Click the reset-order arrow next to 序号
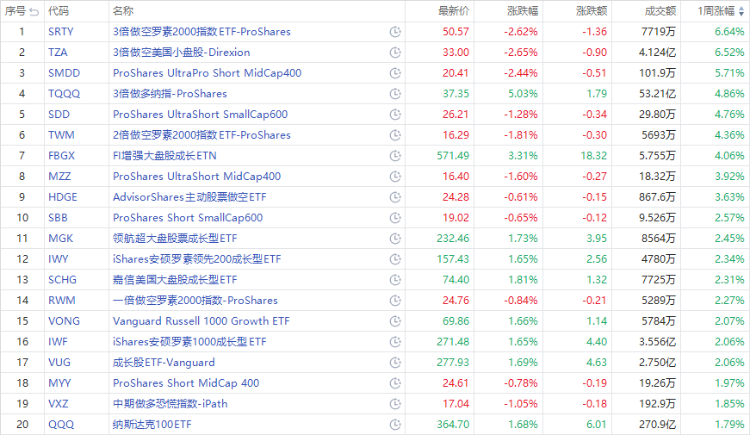This screenshot has width=750, height=435. [34, 11]
